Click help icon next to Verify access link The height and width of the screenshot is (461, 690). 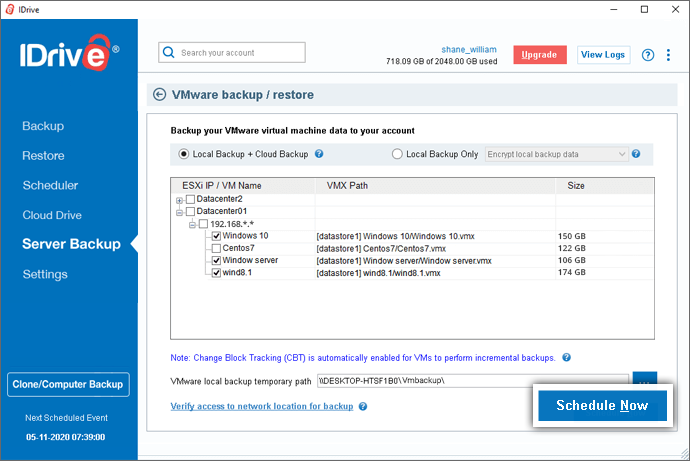pyautogui.click(x=363, y=406)
